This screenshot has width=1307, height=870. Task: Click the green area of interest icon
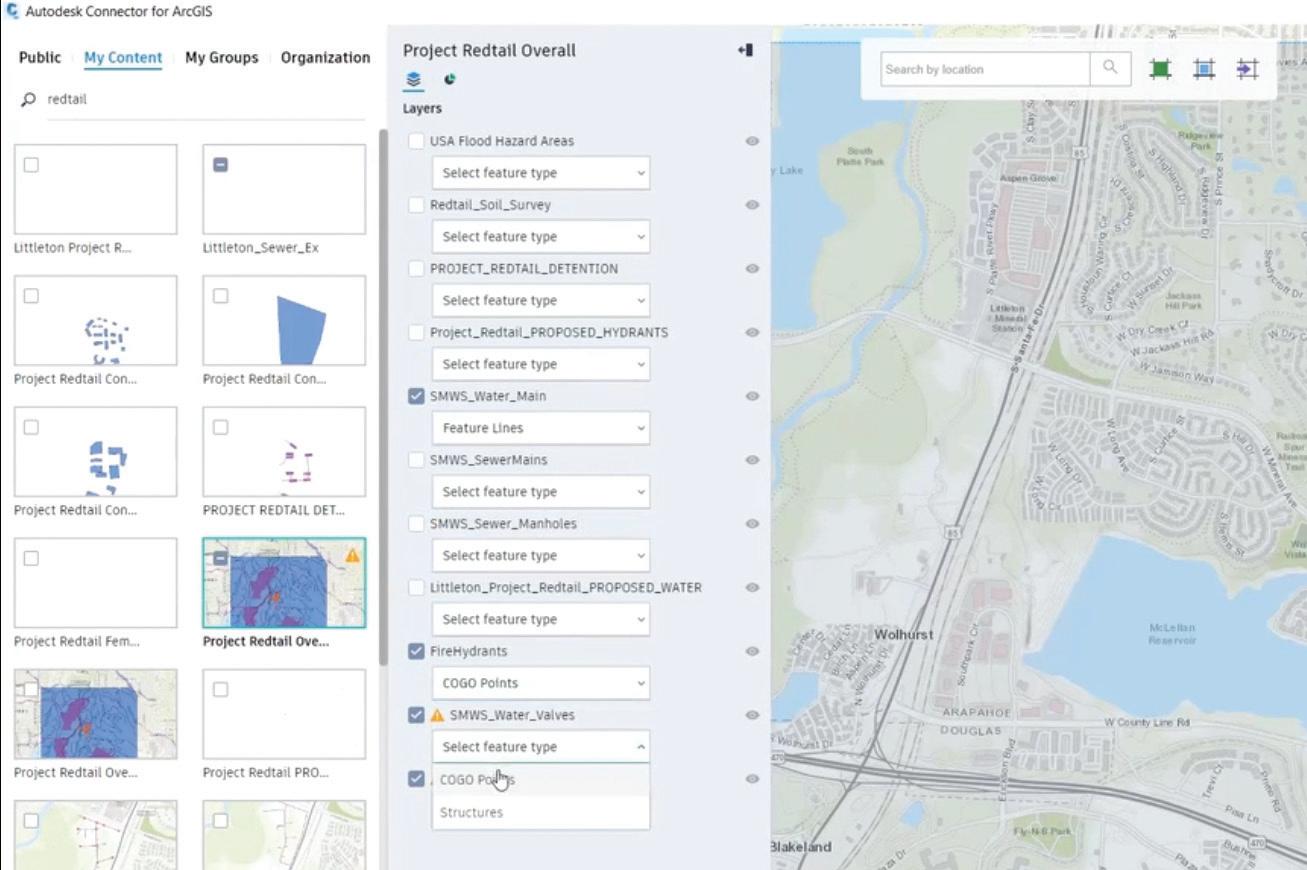(1160, 69)
